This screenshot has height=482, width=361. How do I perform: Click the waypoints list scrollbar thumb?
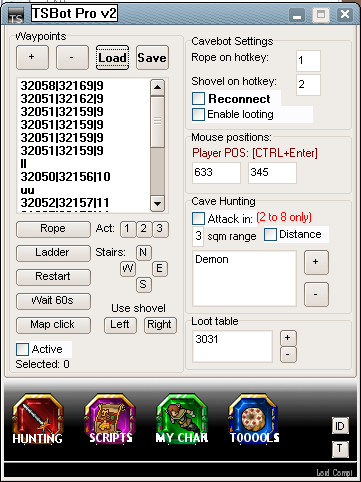(157, 122)
